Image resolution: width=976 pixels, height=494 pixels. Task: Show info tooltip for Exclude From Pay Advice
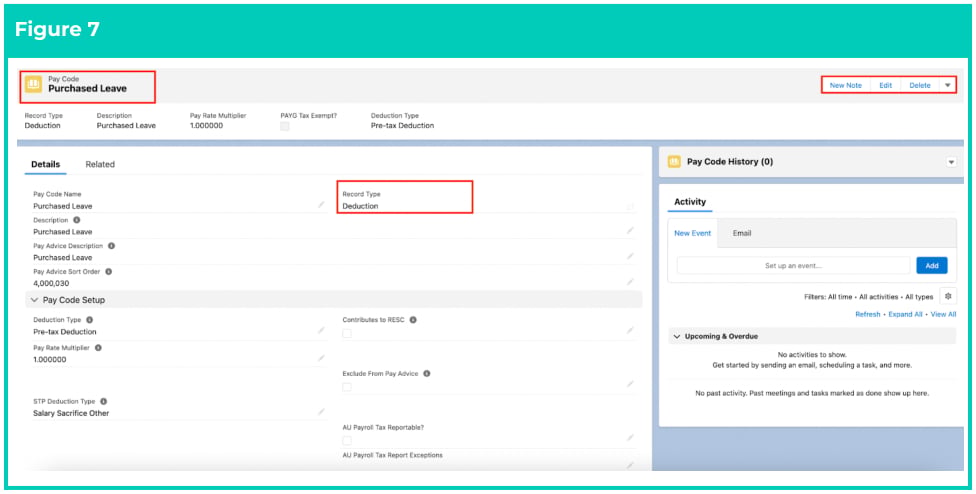click(x=426, y=374)
